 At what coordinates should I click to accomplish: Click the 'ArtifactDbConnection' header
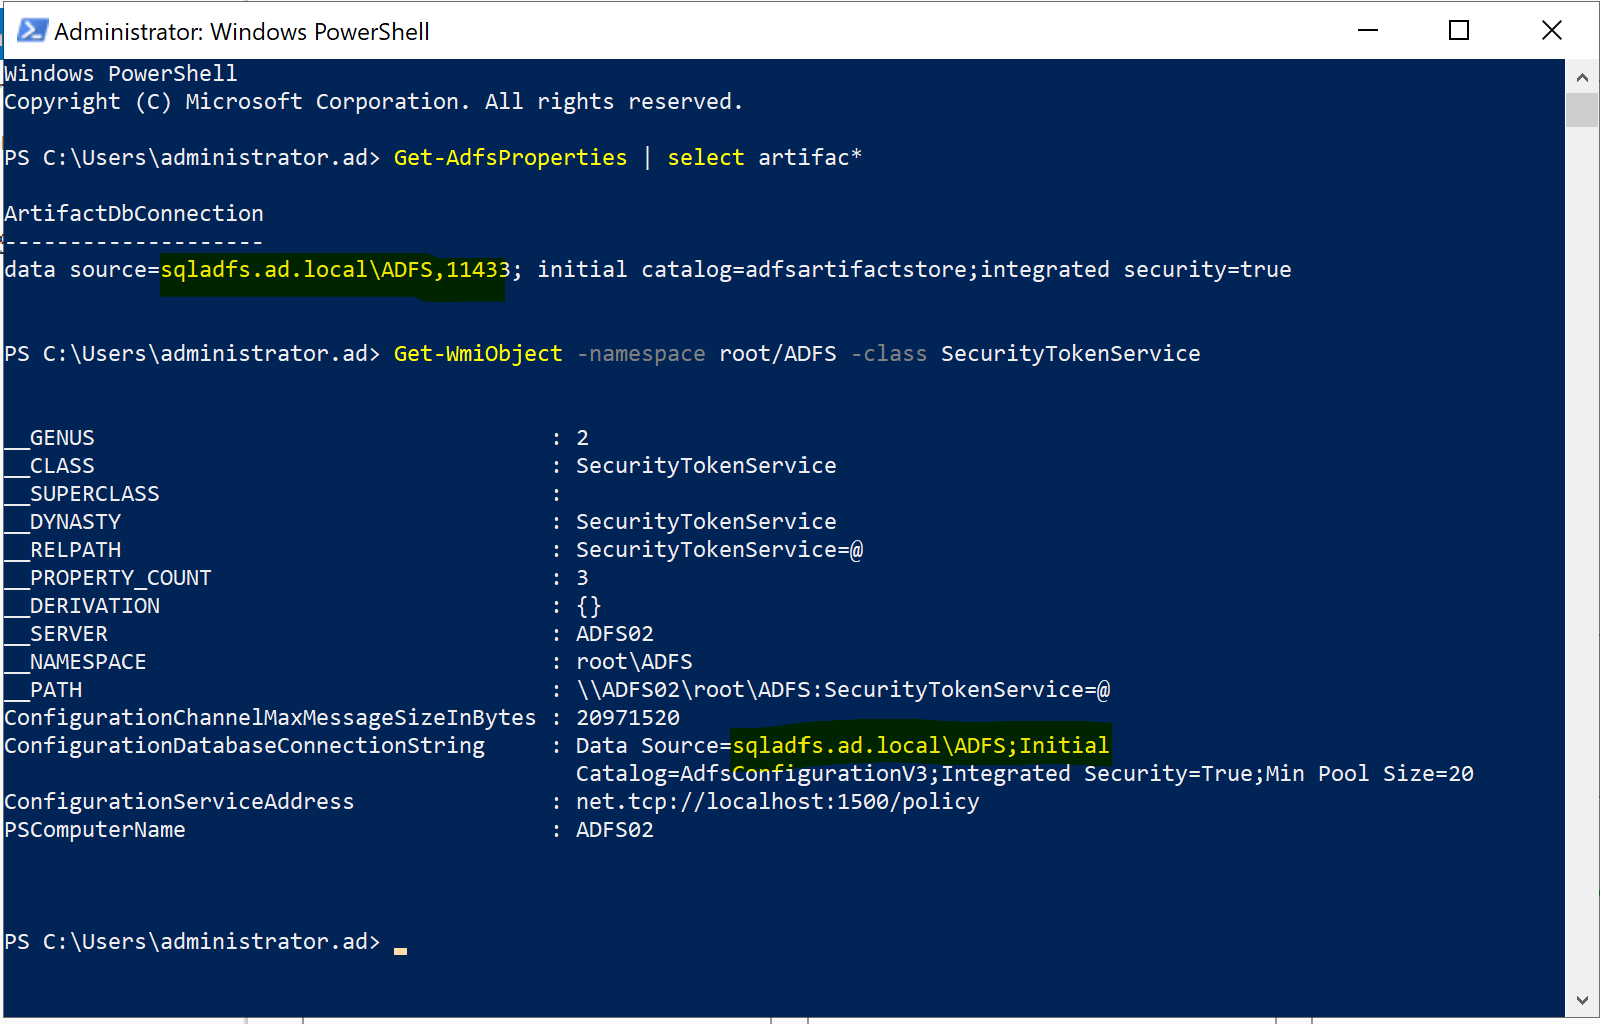[x=134, y=214]
